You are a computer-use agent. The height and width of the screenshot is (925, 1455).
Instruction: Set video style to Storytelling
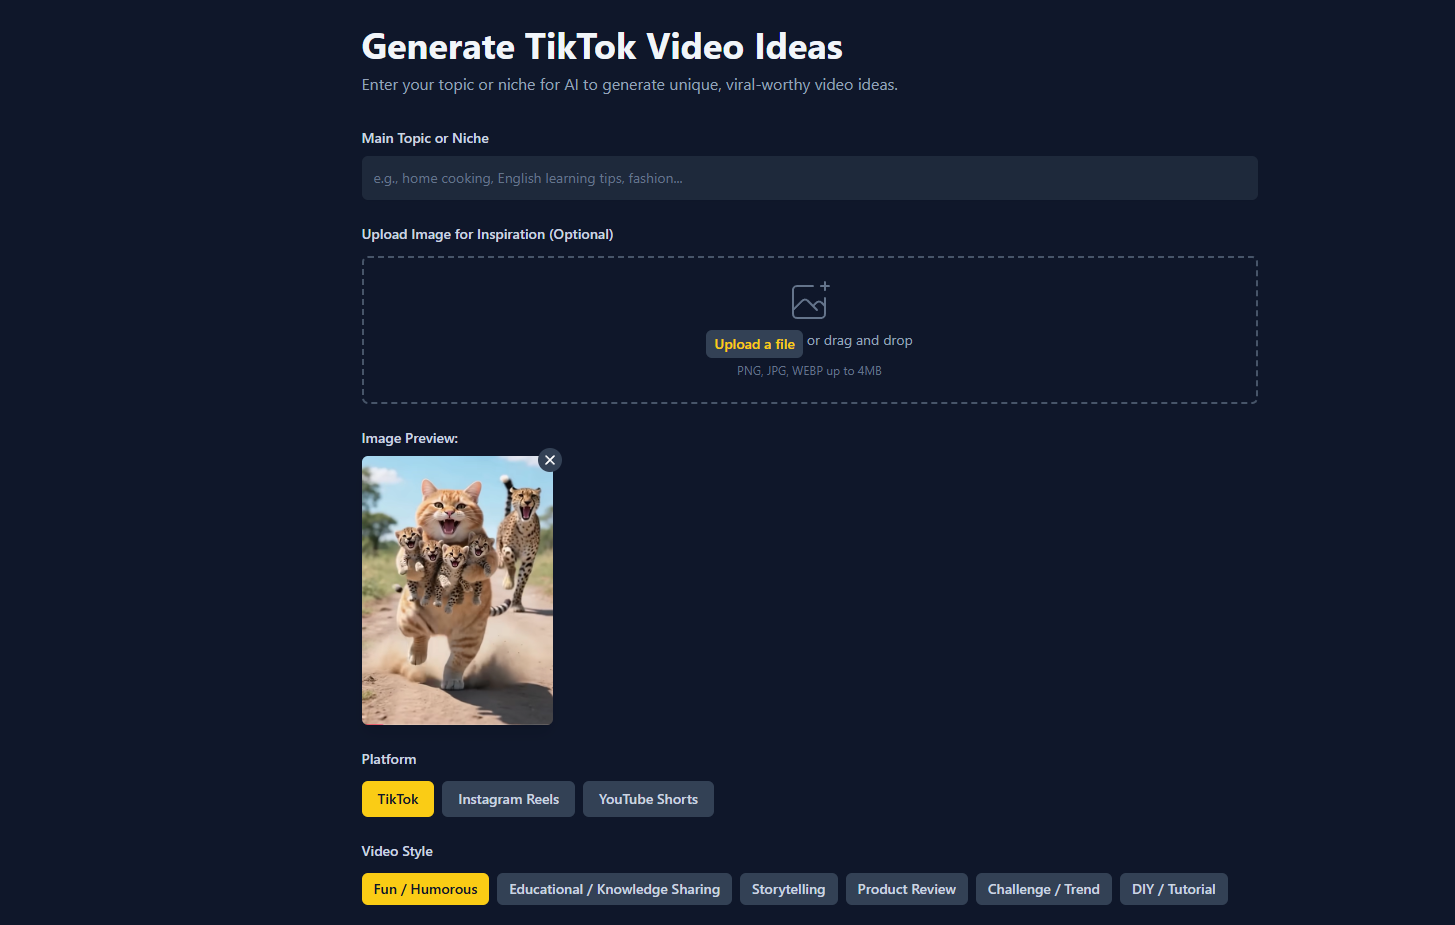(788, 889)
